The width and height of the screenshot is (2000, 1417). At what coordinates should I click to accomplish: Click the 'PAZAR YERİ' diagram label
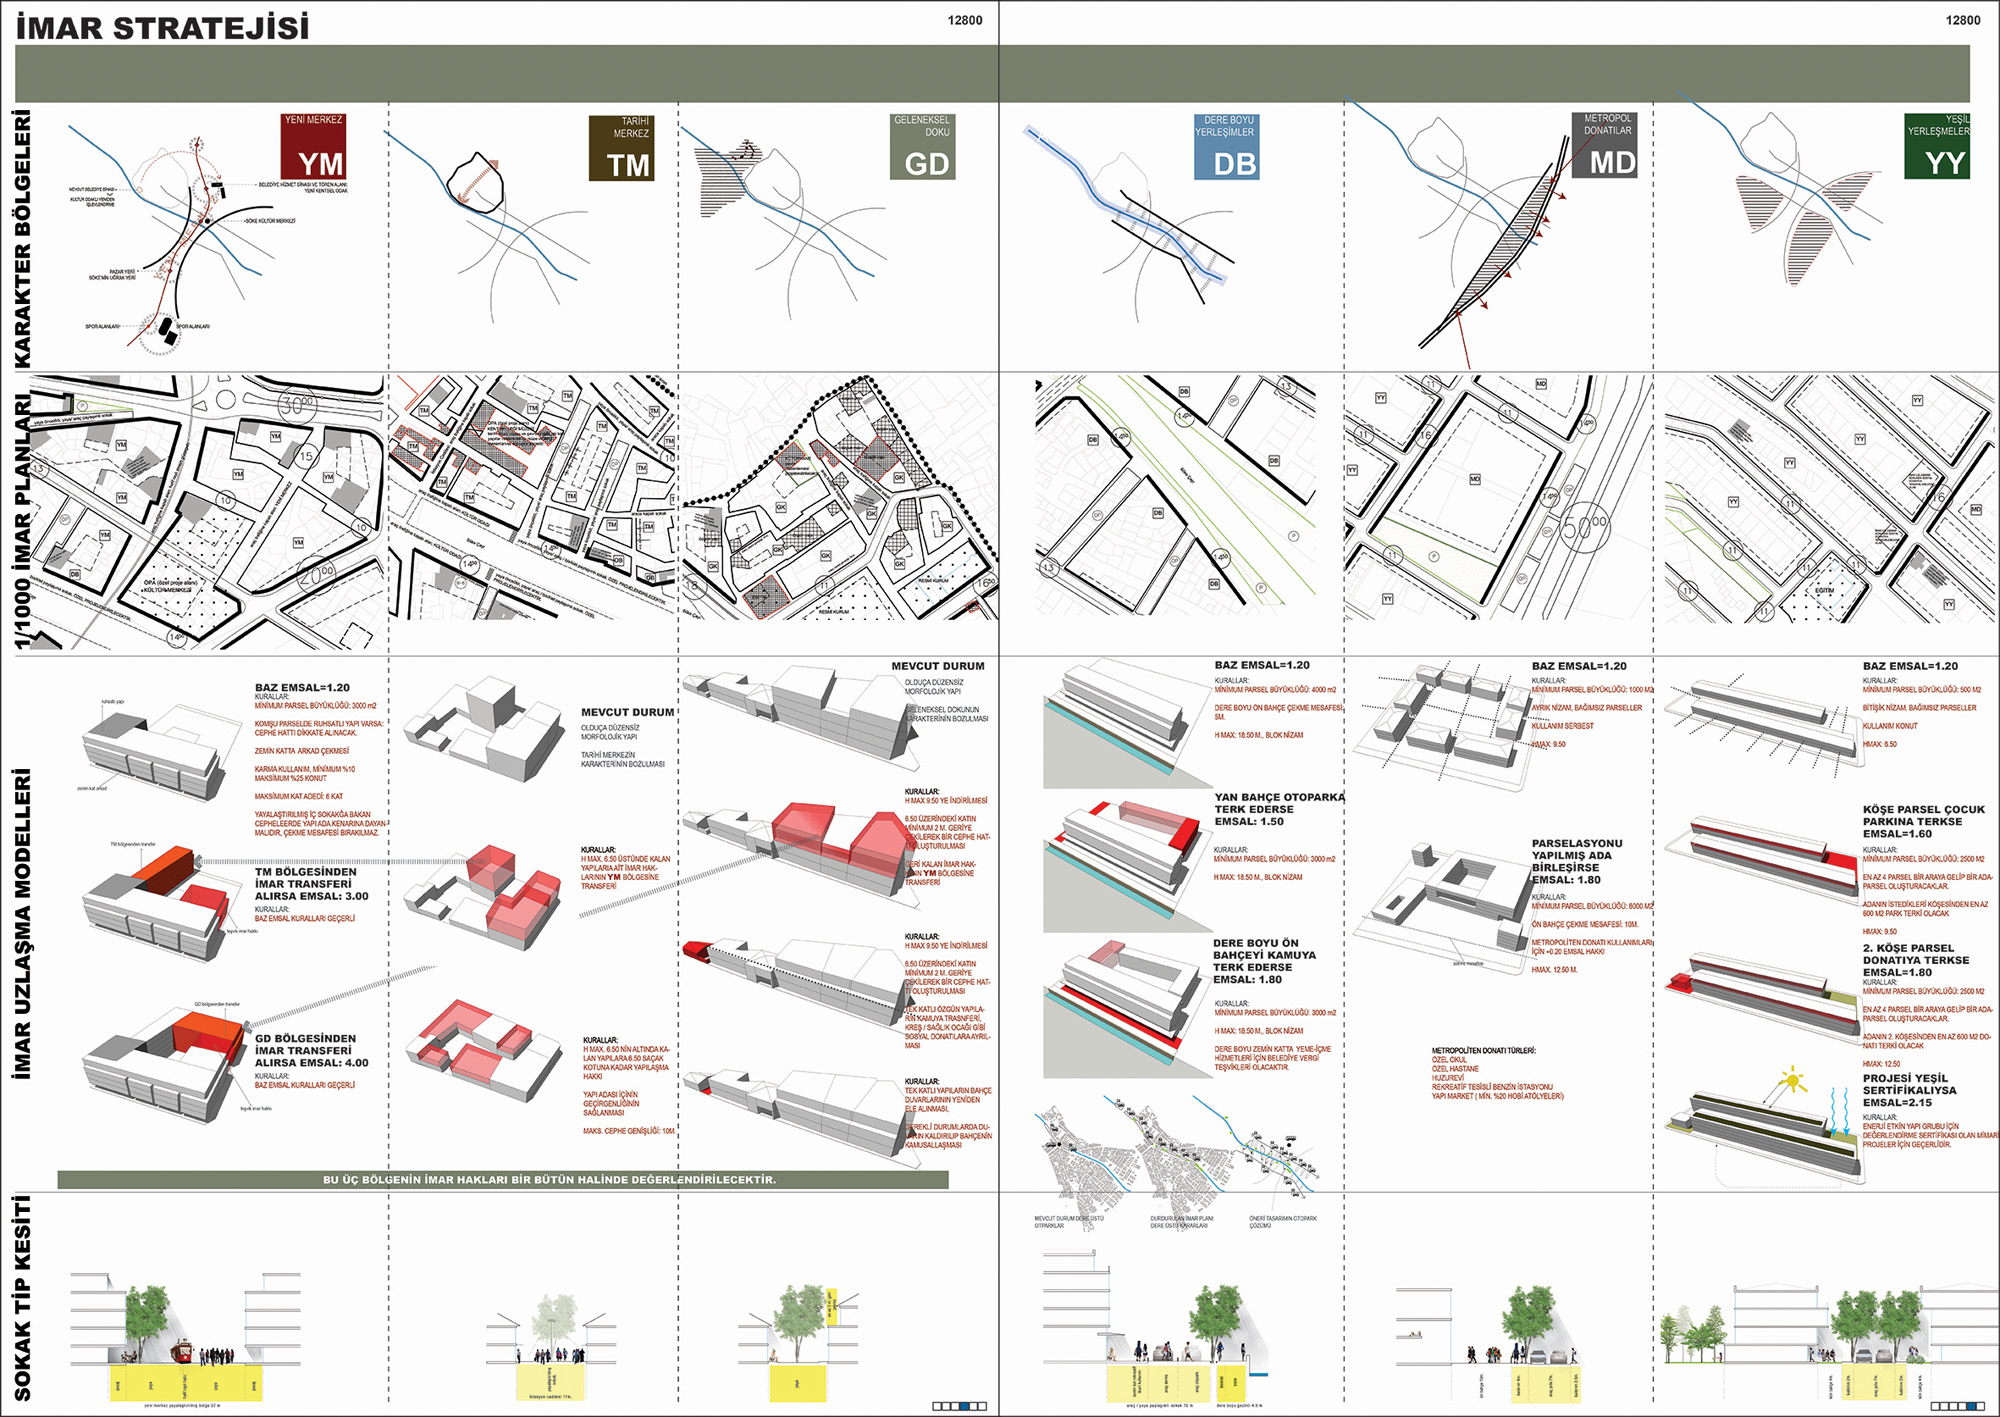(x=122, y=271)
